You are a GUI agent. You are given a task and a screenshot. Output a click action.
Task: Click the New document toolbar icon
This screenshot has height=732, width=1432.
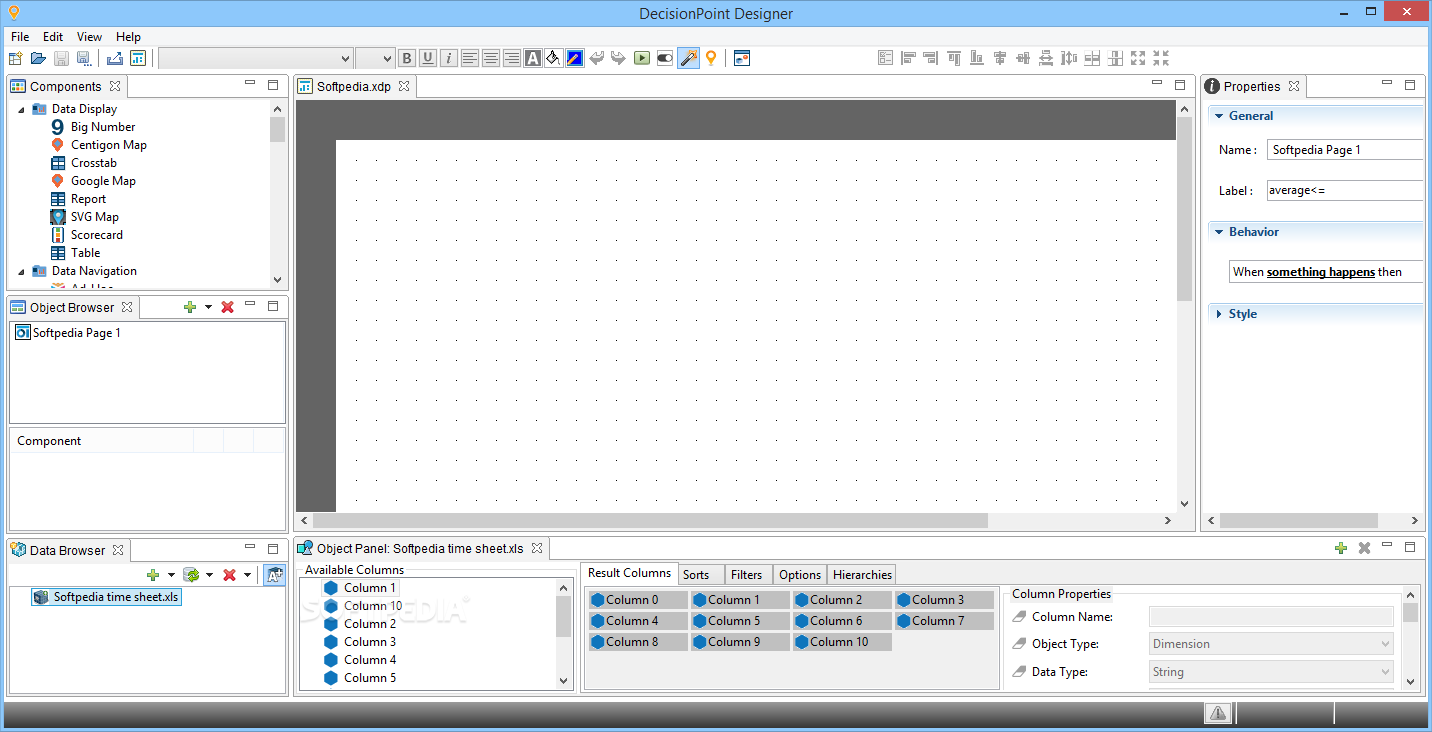(x=15, y=58)
